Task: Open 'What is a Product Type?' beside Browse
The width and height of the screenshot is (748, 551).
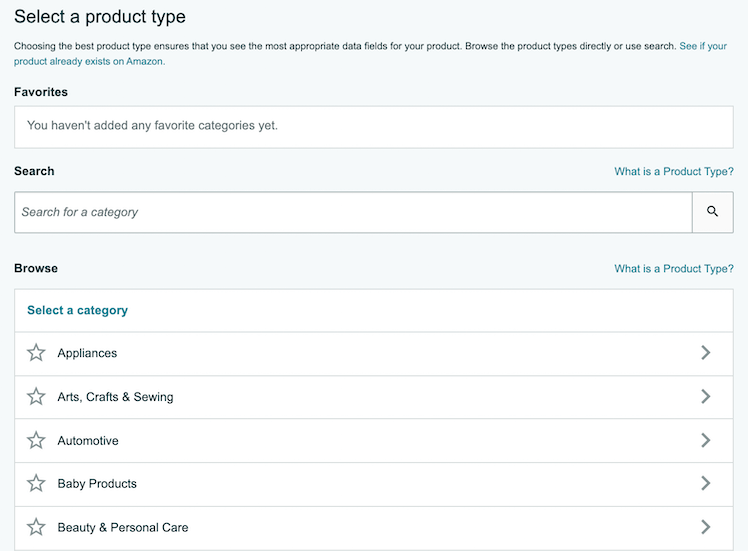Action: (673, 269)
